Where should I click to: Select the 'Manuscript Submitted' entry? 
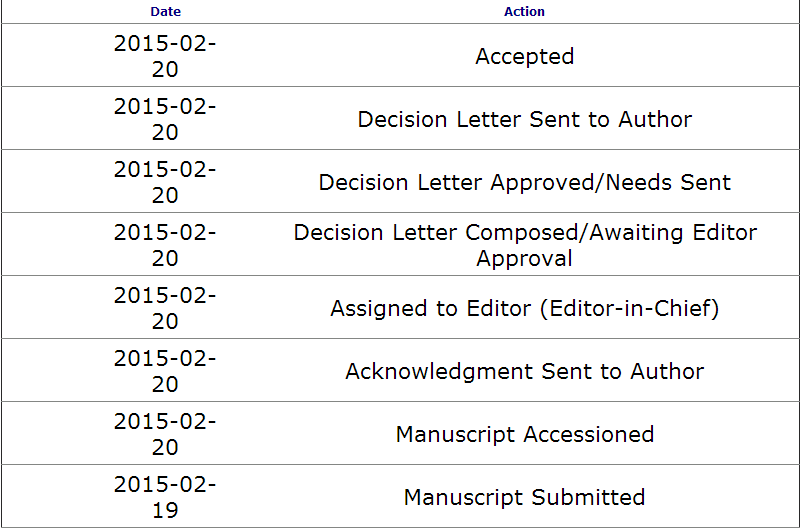tap(524, 497)
